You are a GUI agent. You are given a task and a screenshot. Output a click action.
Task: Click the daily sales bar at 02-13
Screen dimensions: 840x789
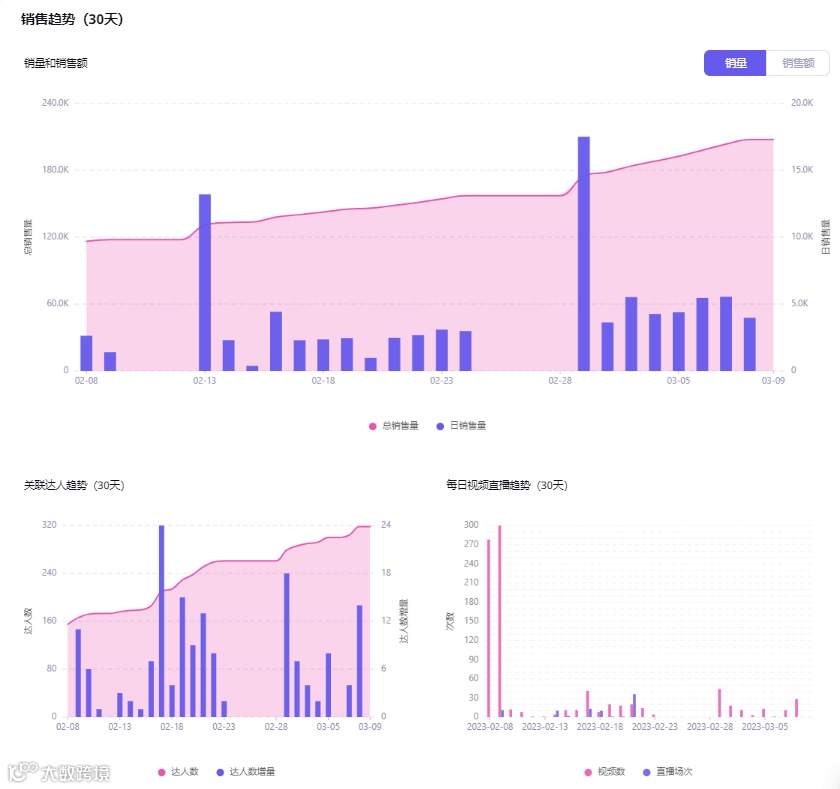point(205,282)
